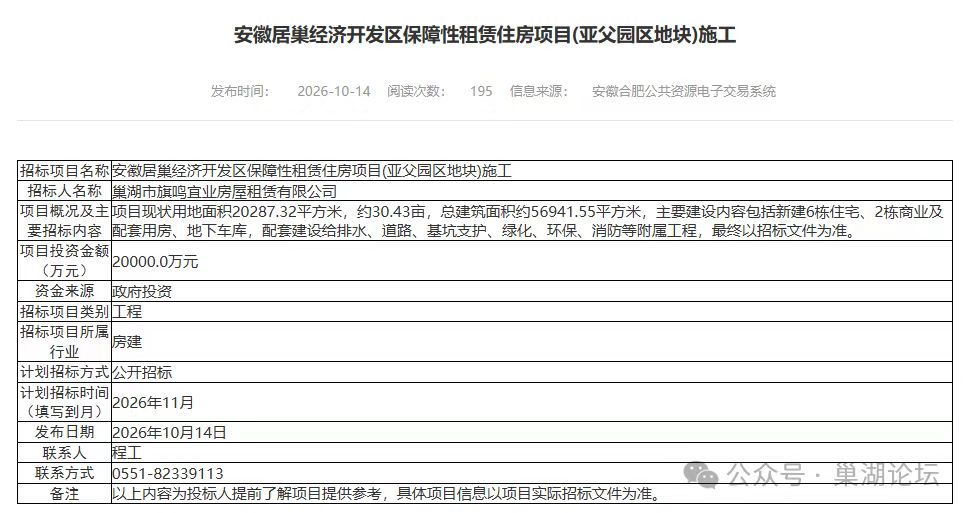The image size is (970, 513).
Task: Click the 招标项目类别 label cell
Action: 64,311
